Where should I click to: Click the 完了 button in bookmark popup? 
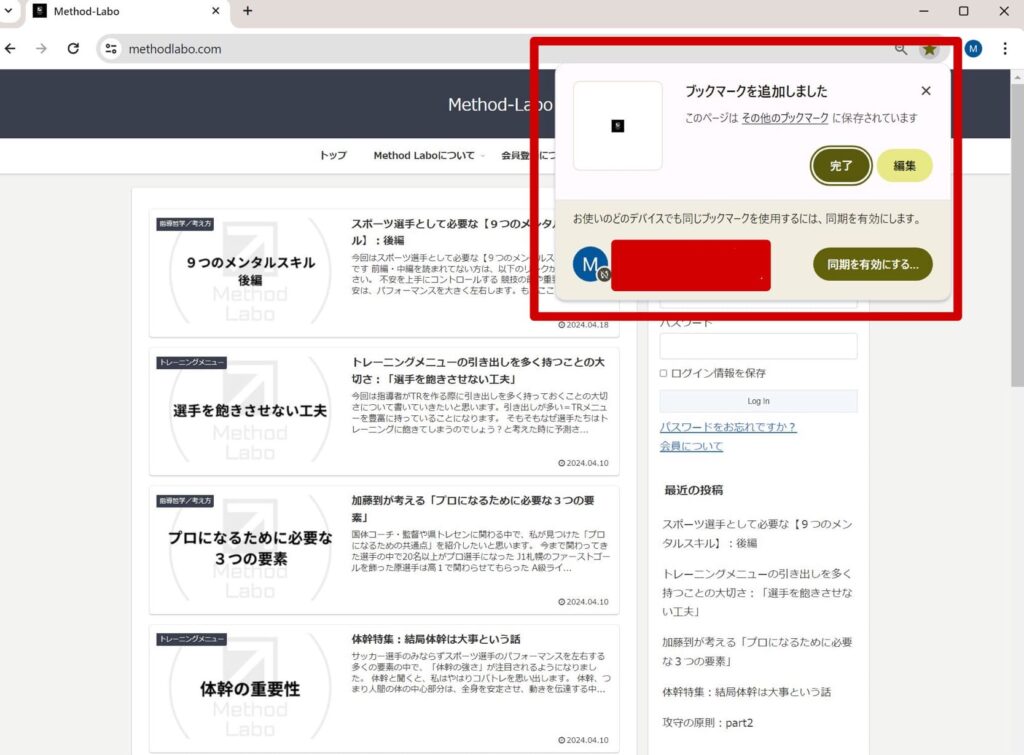[x=840, y=165]
